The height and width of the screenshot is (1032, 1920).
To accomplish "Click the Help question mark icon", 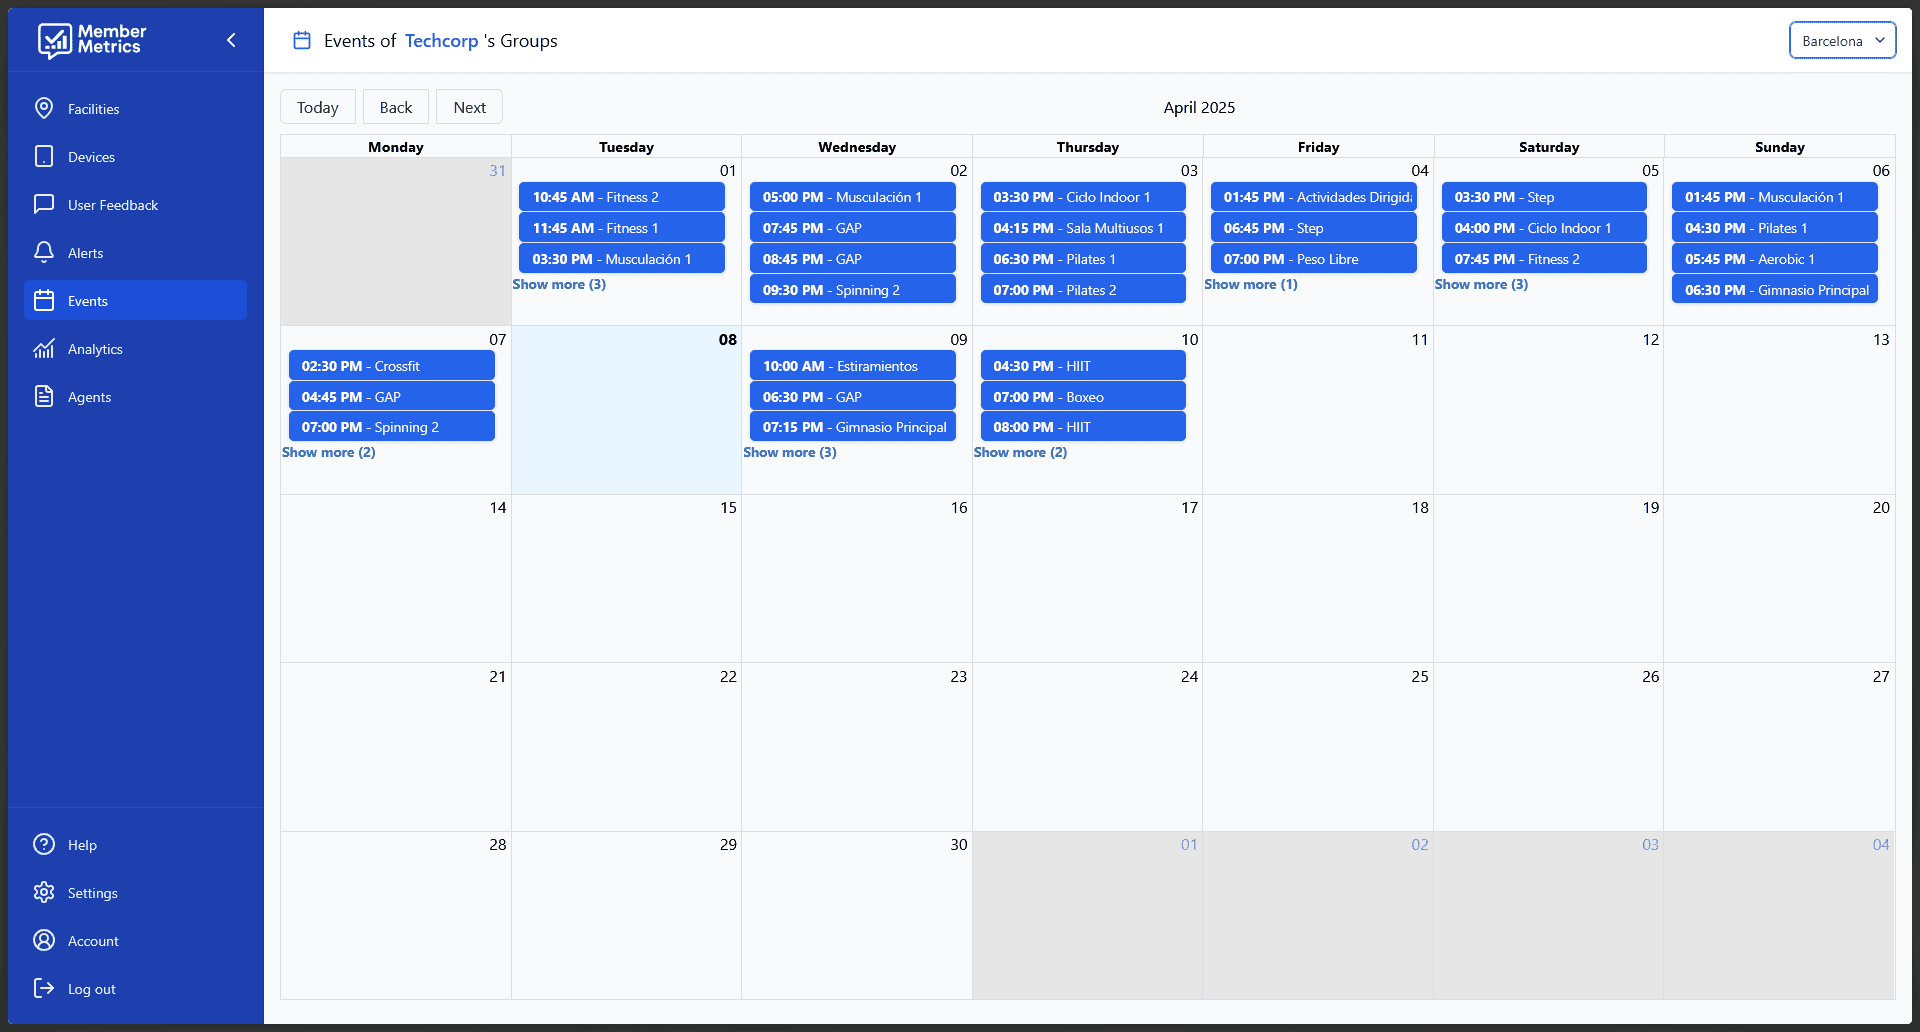I will [x=44, y=844].
